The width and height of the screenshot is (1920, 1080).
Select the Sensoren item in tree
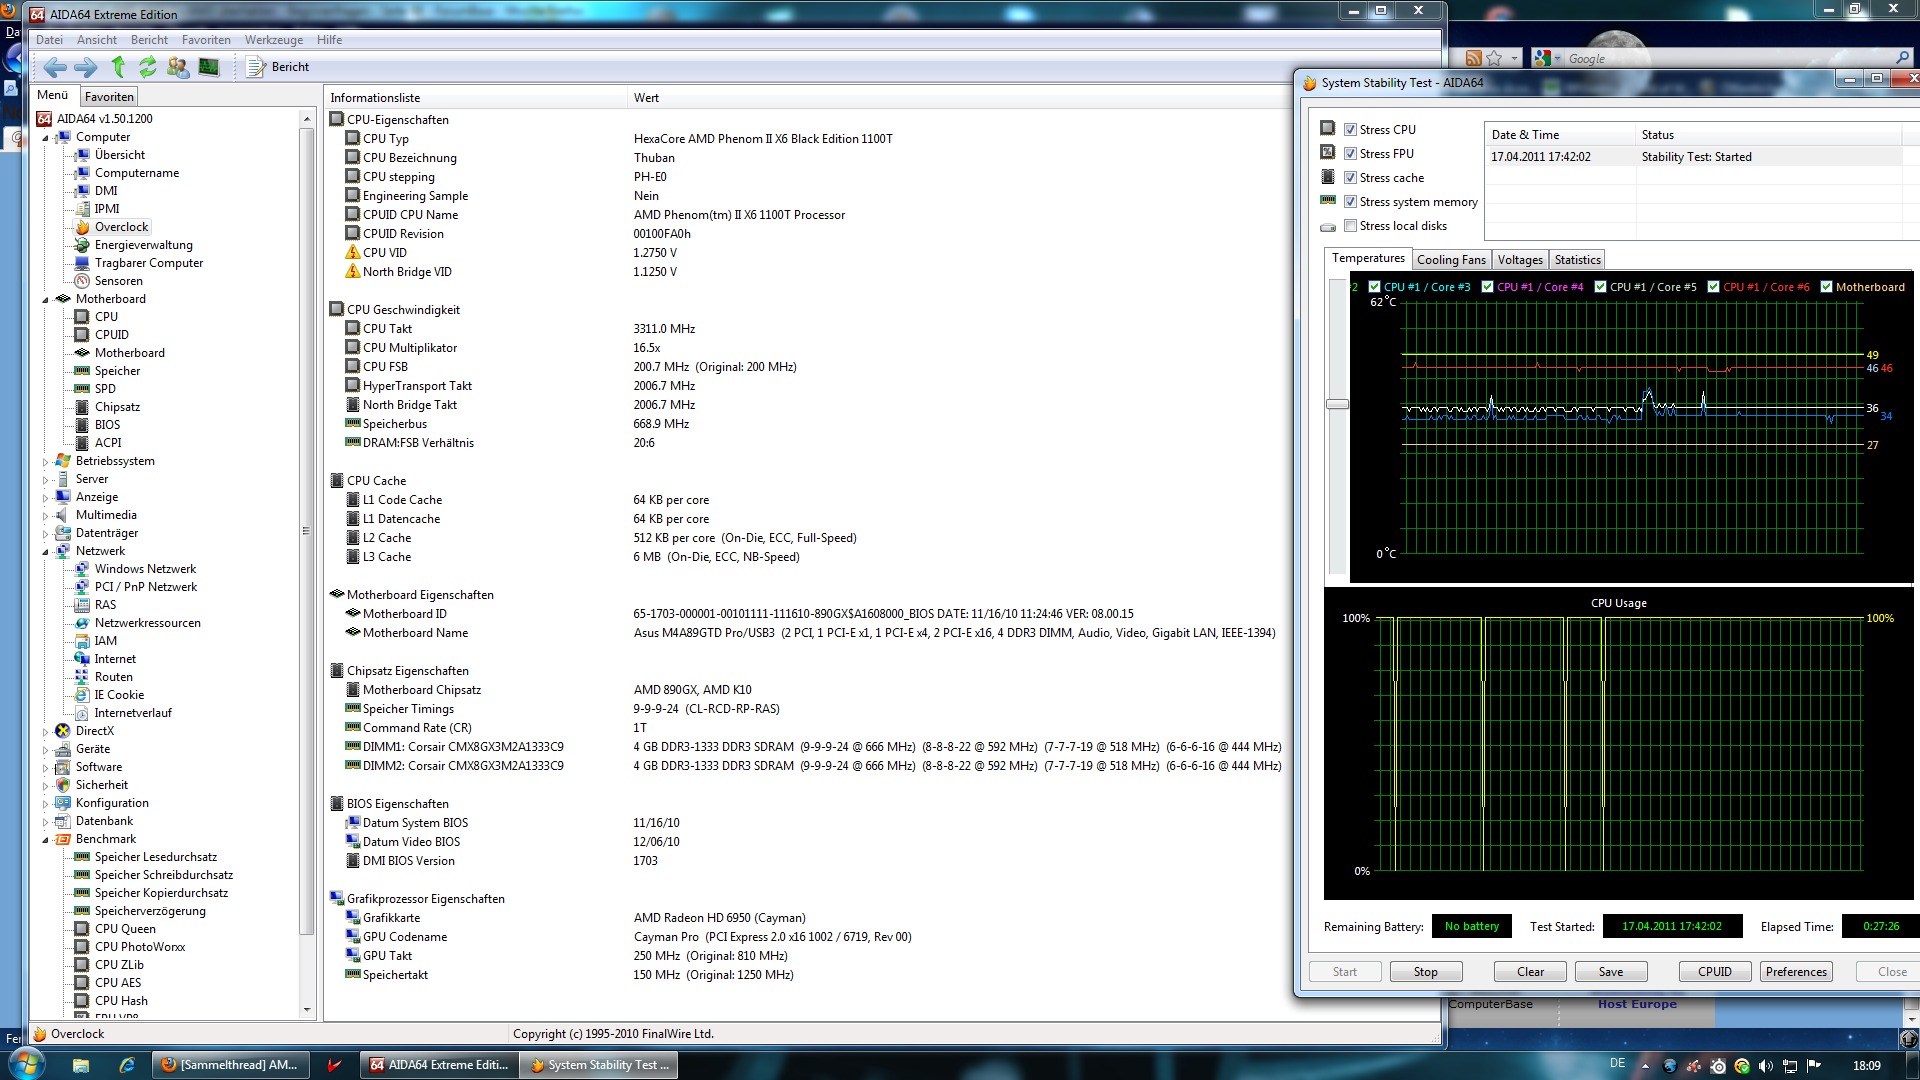(x=118, y=281)
